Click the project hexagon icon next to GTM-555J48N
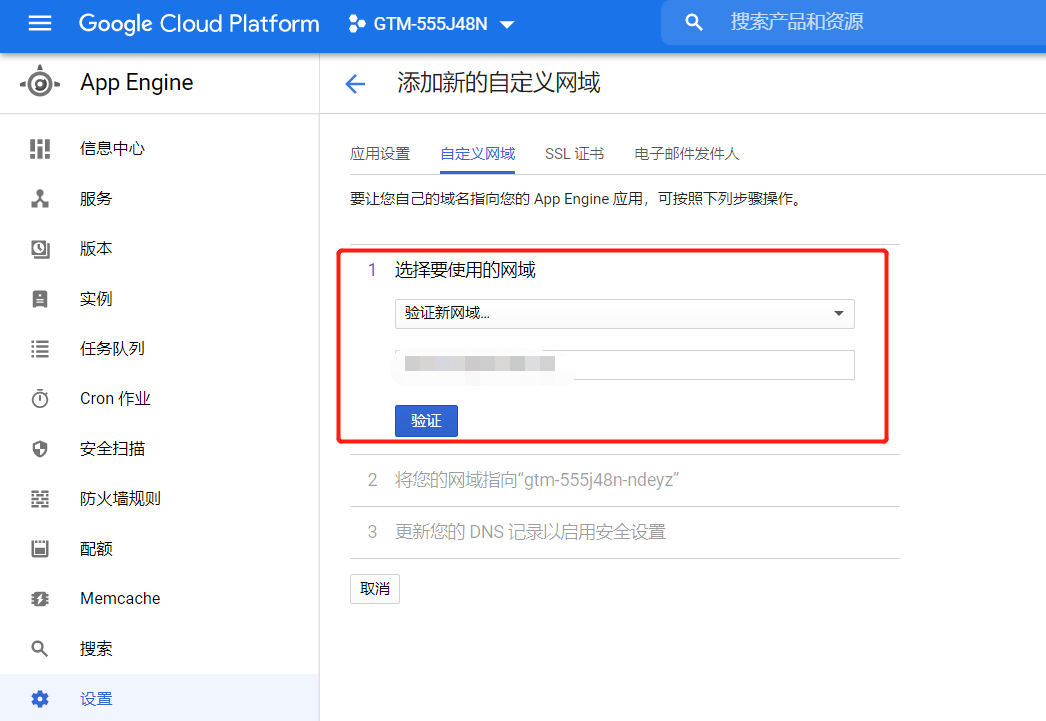Viewport: 1046px width, 721px height. 357,24
